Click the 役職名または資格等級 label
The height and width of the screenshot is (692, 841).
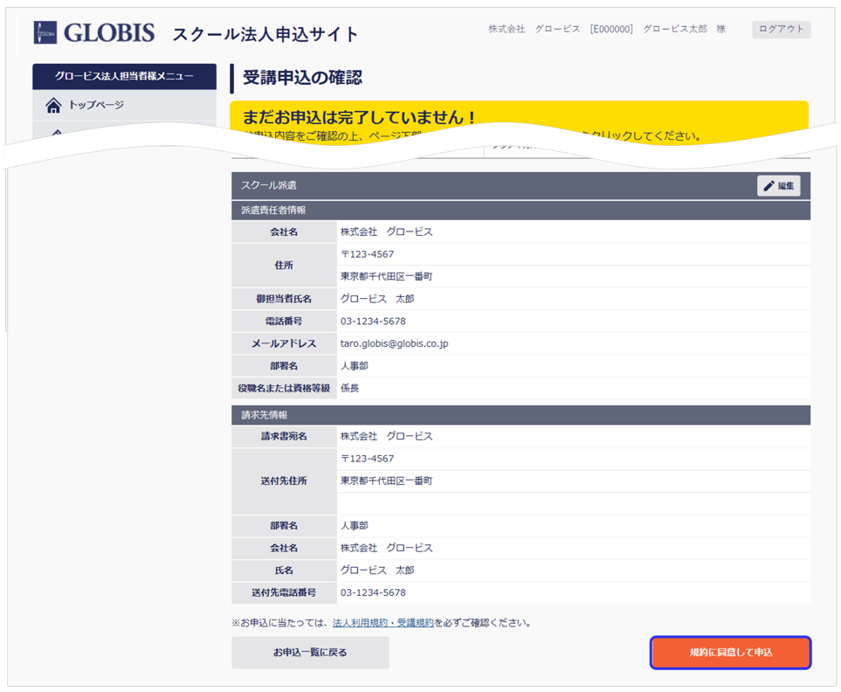coord(284,388)
